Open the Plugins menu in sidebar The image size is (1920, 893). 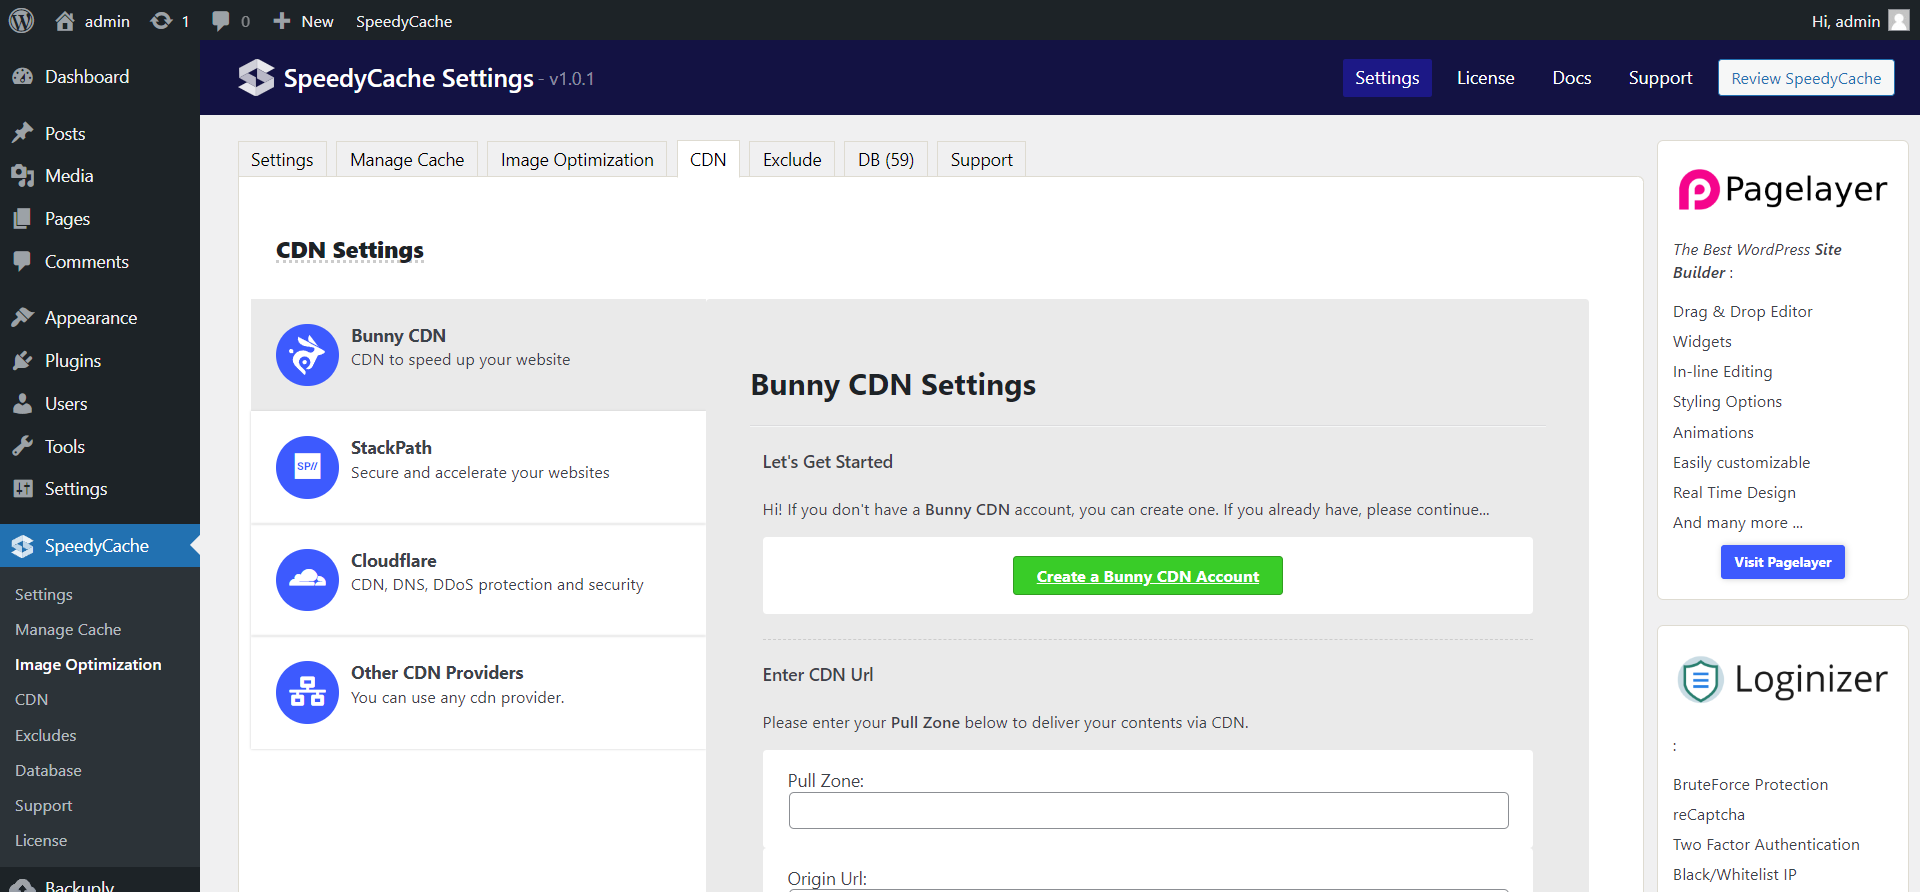72,361
